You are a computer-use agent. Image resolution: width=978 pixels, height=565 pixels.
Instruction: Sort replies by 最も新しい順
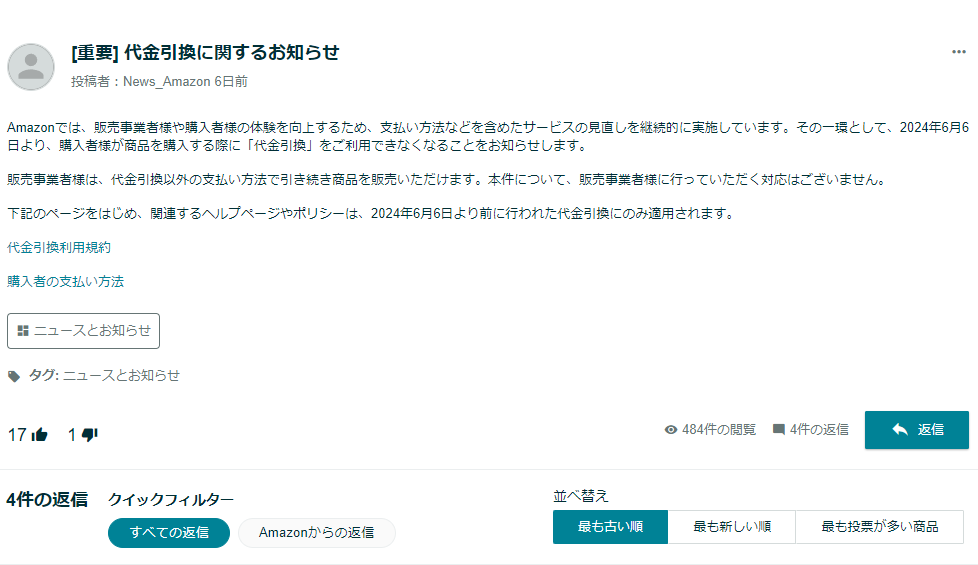[731, 527]
